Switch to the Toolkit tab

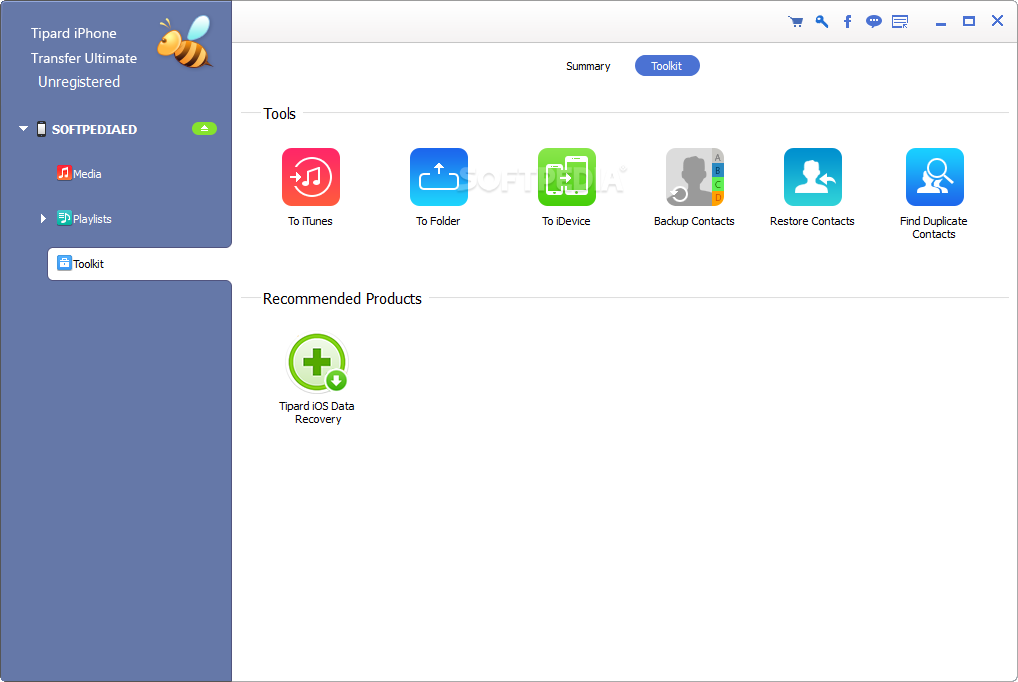pos(667,66)
